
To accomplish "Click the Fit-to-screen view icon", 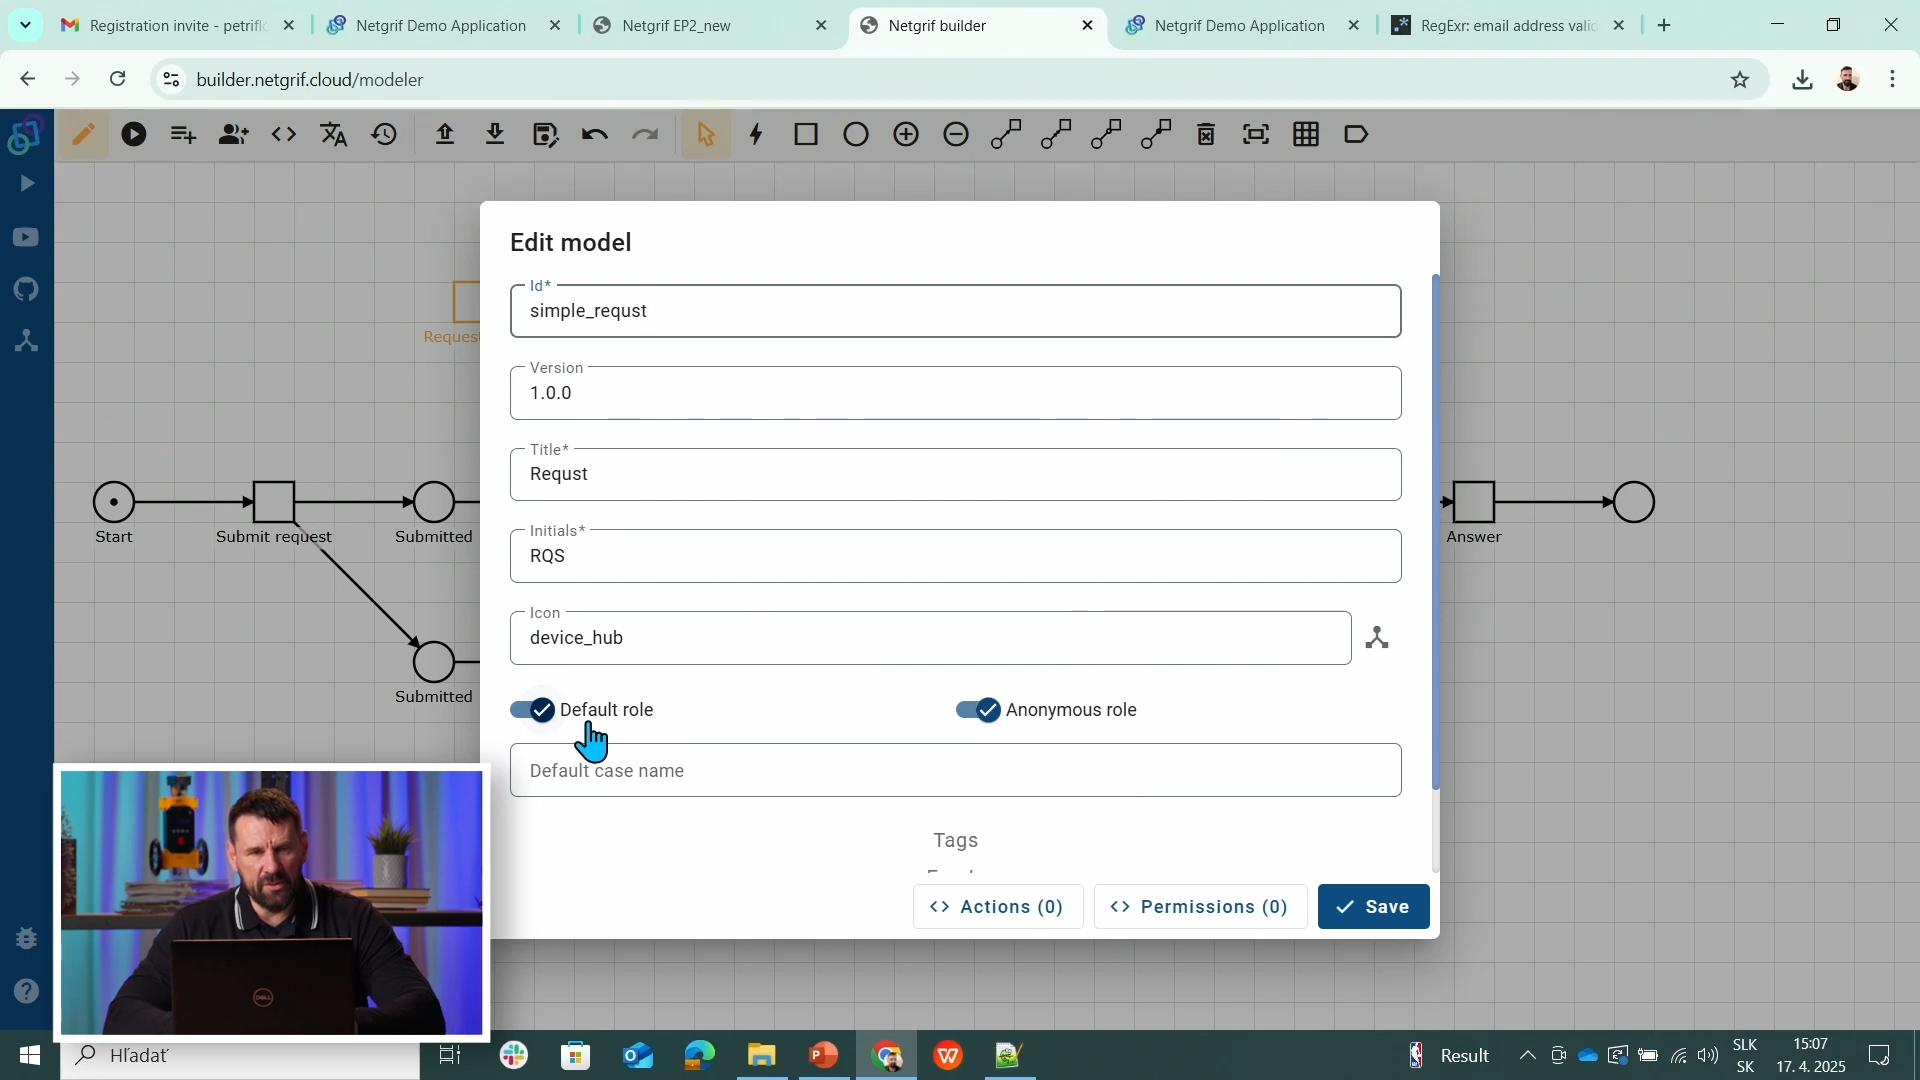I will [1256, 133].
